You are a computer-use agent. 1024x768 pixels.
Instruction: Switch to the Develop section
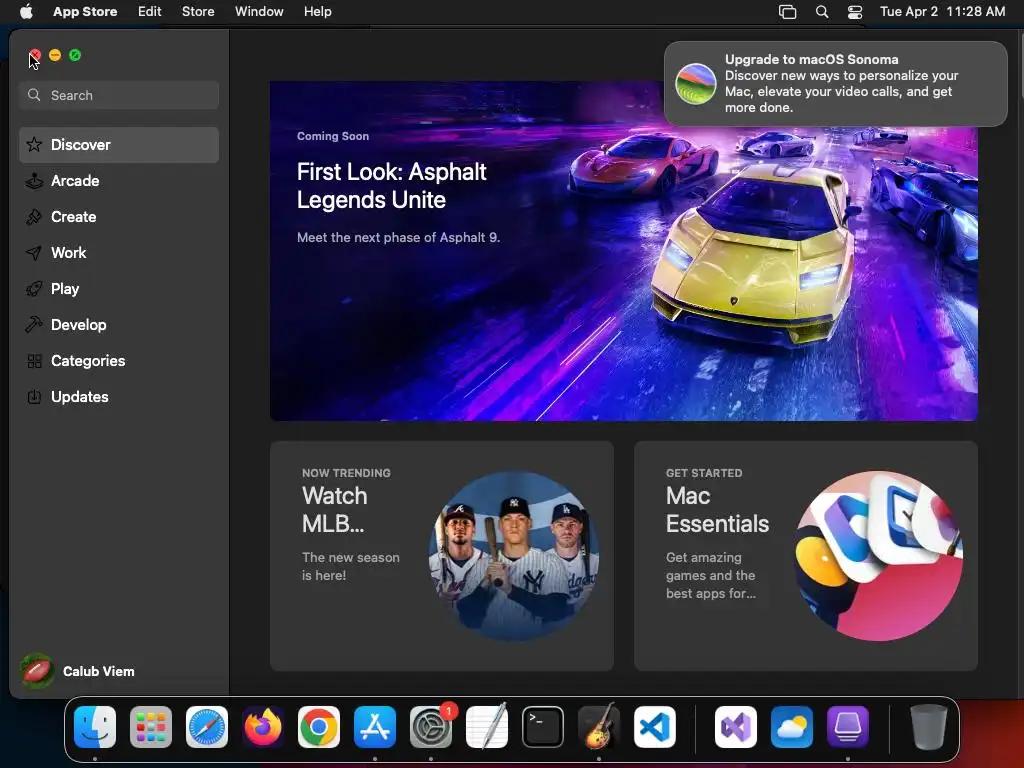point(119,325)
